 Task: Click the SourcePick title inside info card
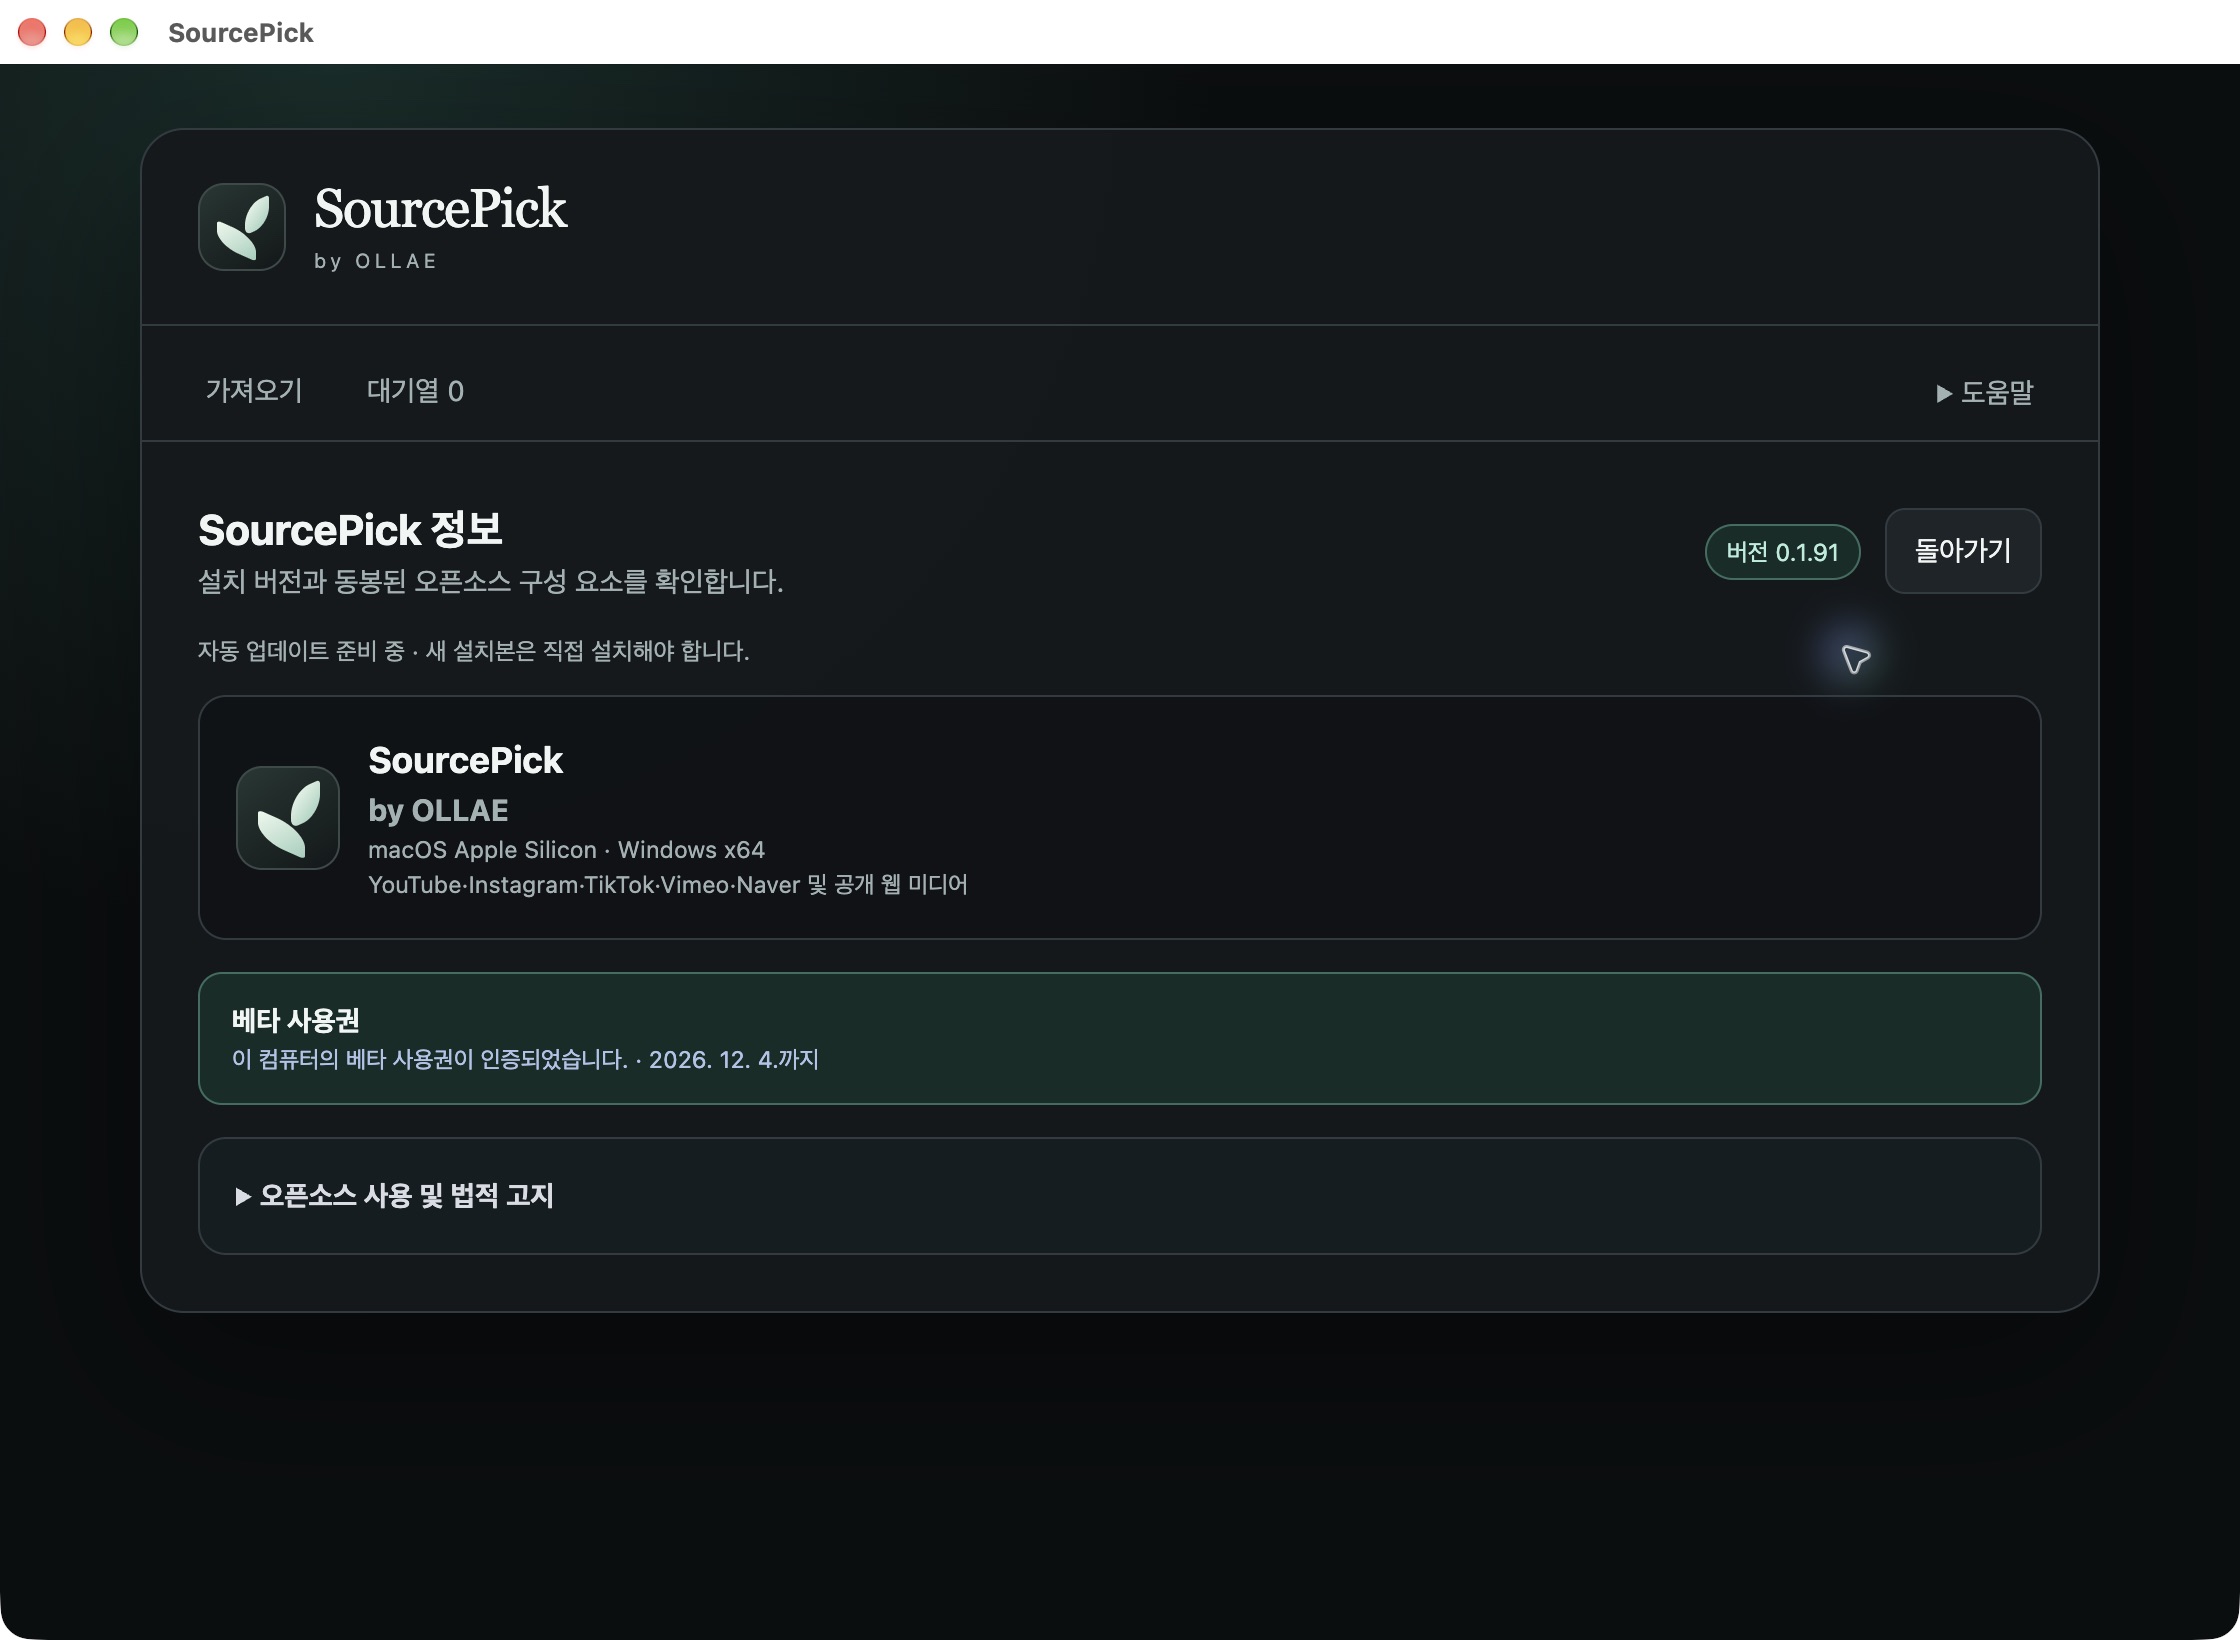click(465, 760)
